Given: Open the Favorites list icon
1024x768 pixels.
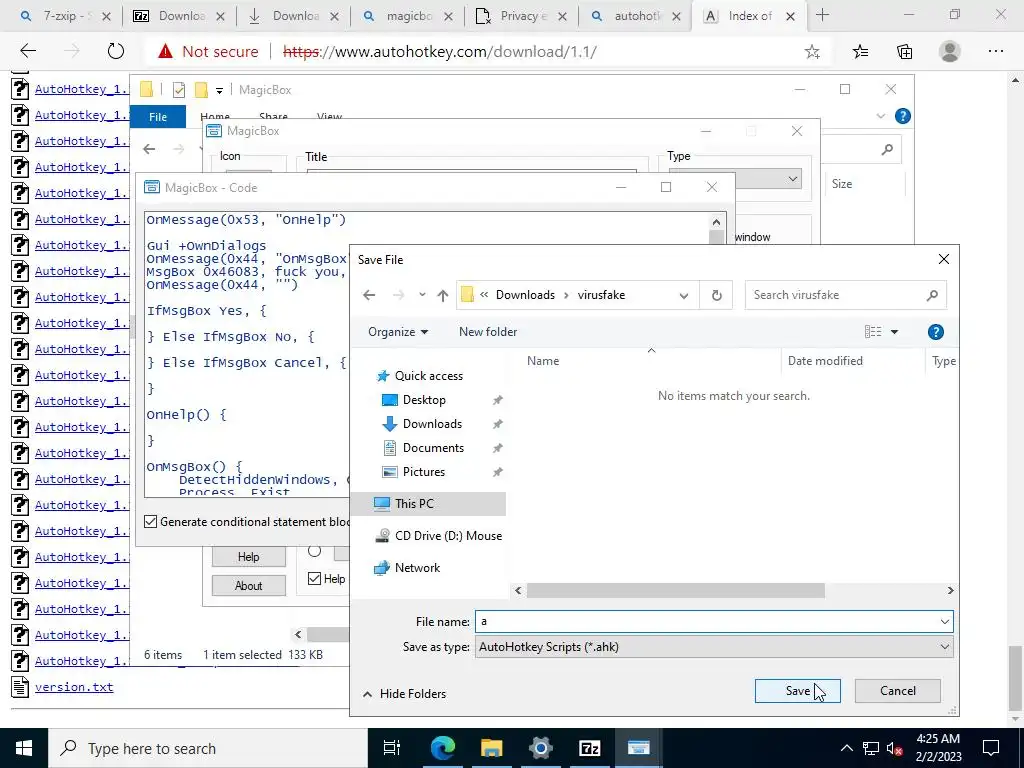Looking at the screenshot, I should [860, 52].
